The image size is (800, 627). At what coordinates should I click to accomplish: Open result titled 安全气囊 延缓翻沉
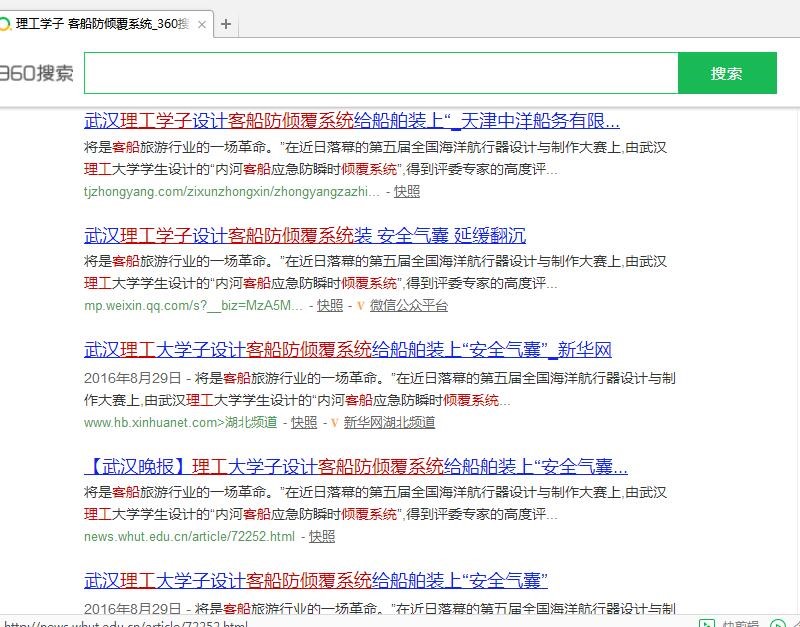pos(304,236)
